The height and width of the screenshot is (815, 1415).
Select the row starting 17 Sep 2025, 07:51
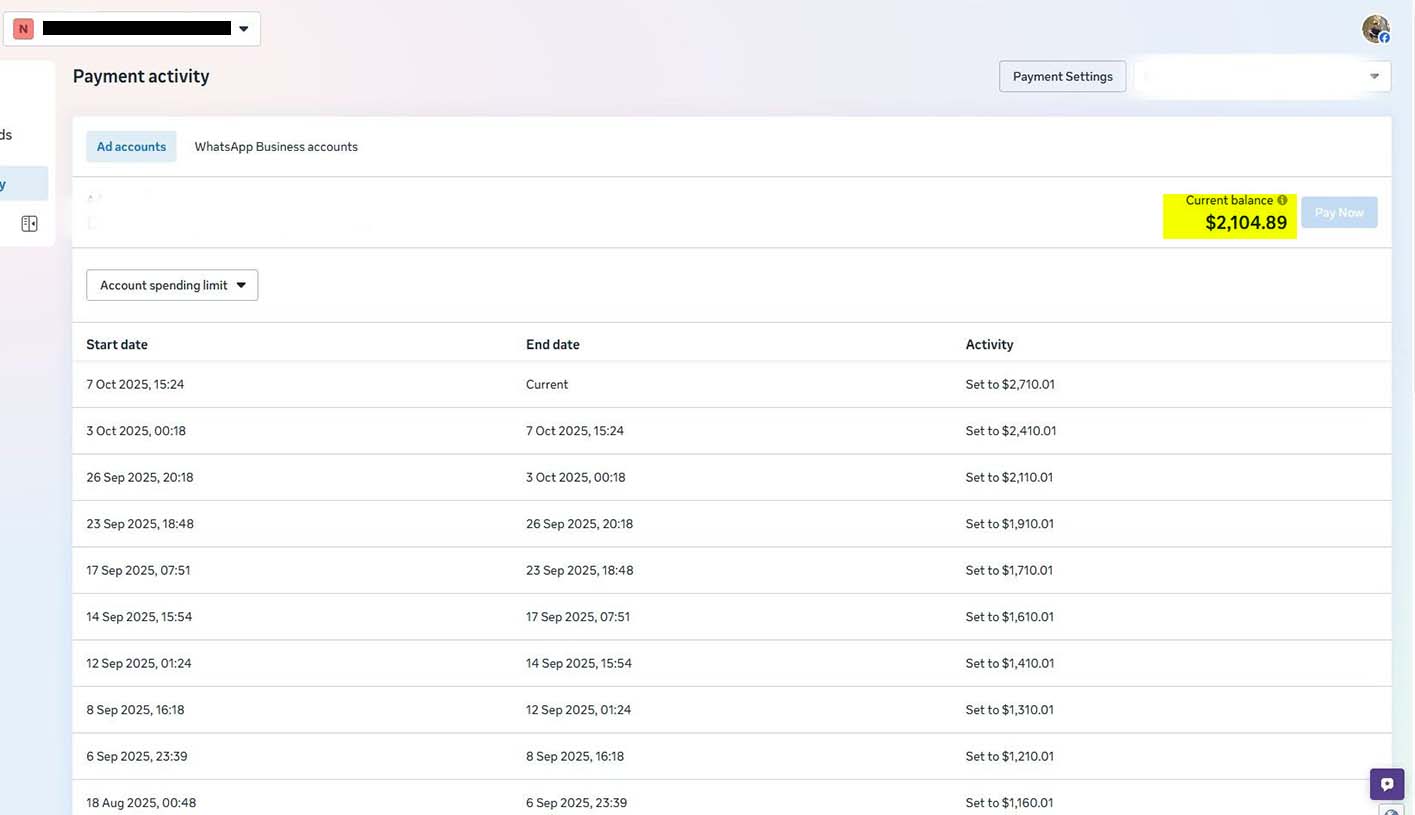point(730,570)
